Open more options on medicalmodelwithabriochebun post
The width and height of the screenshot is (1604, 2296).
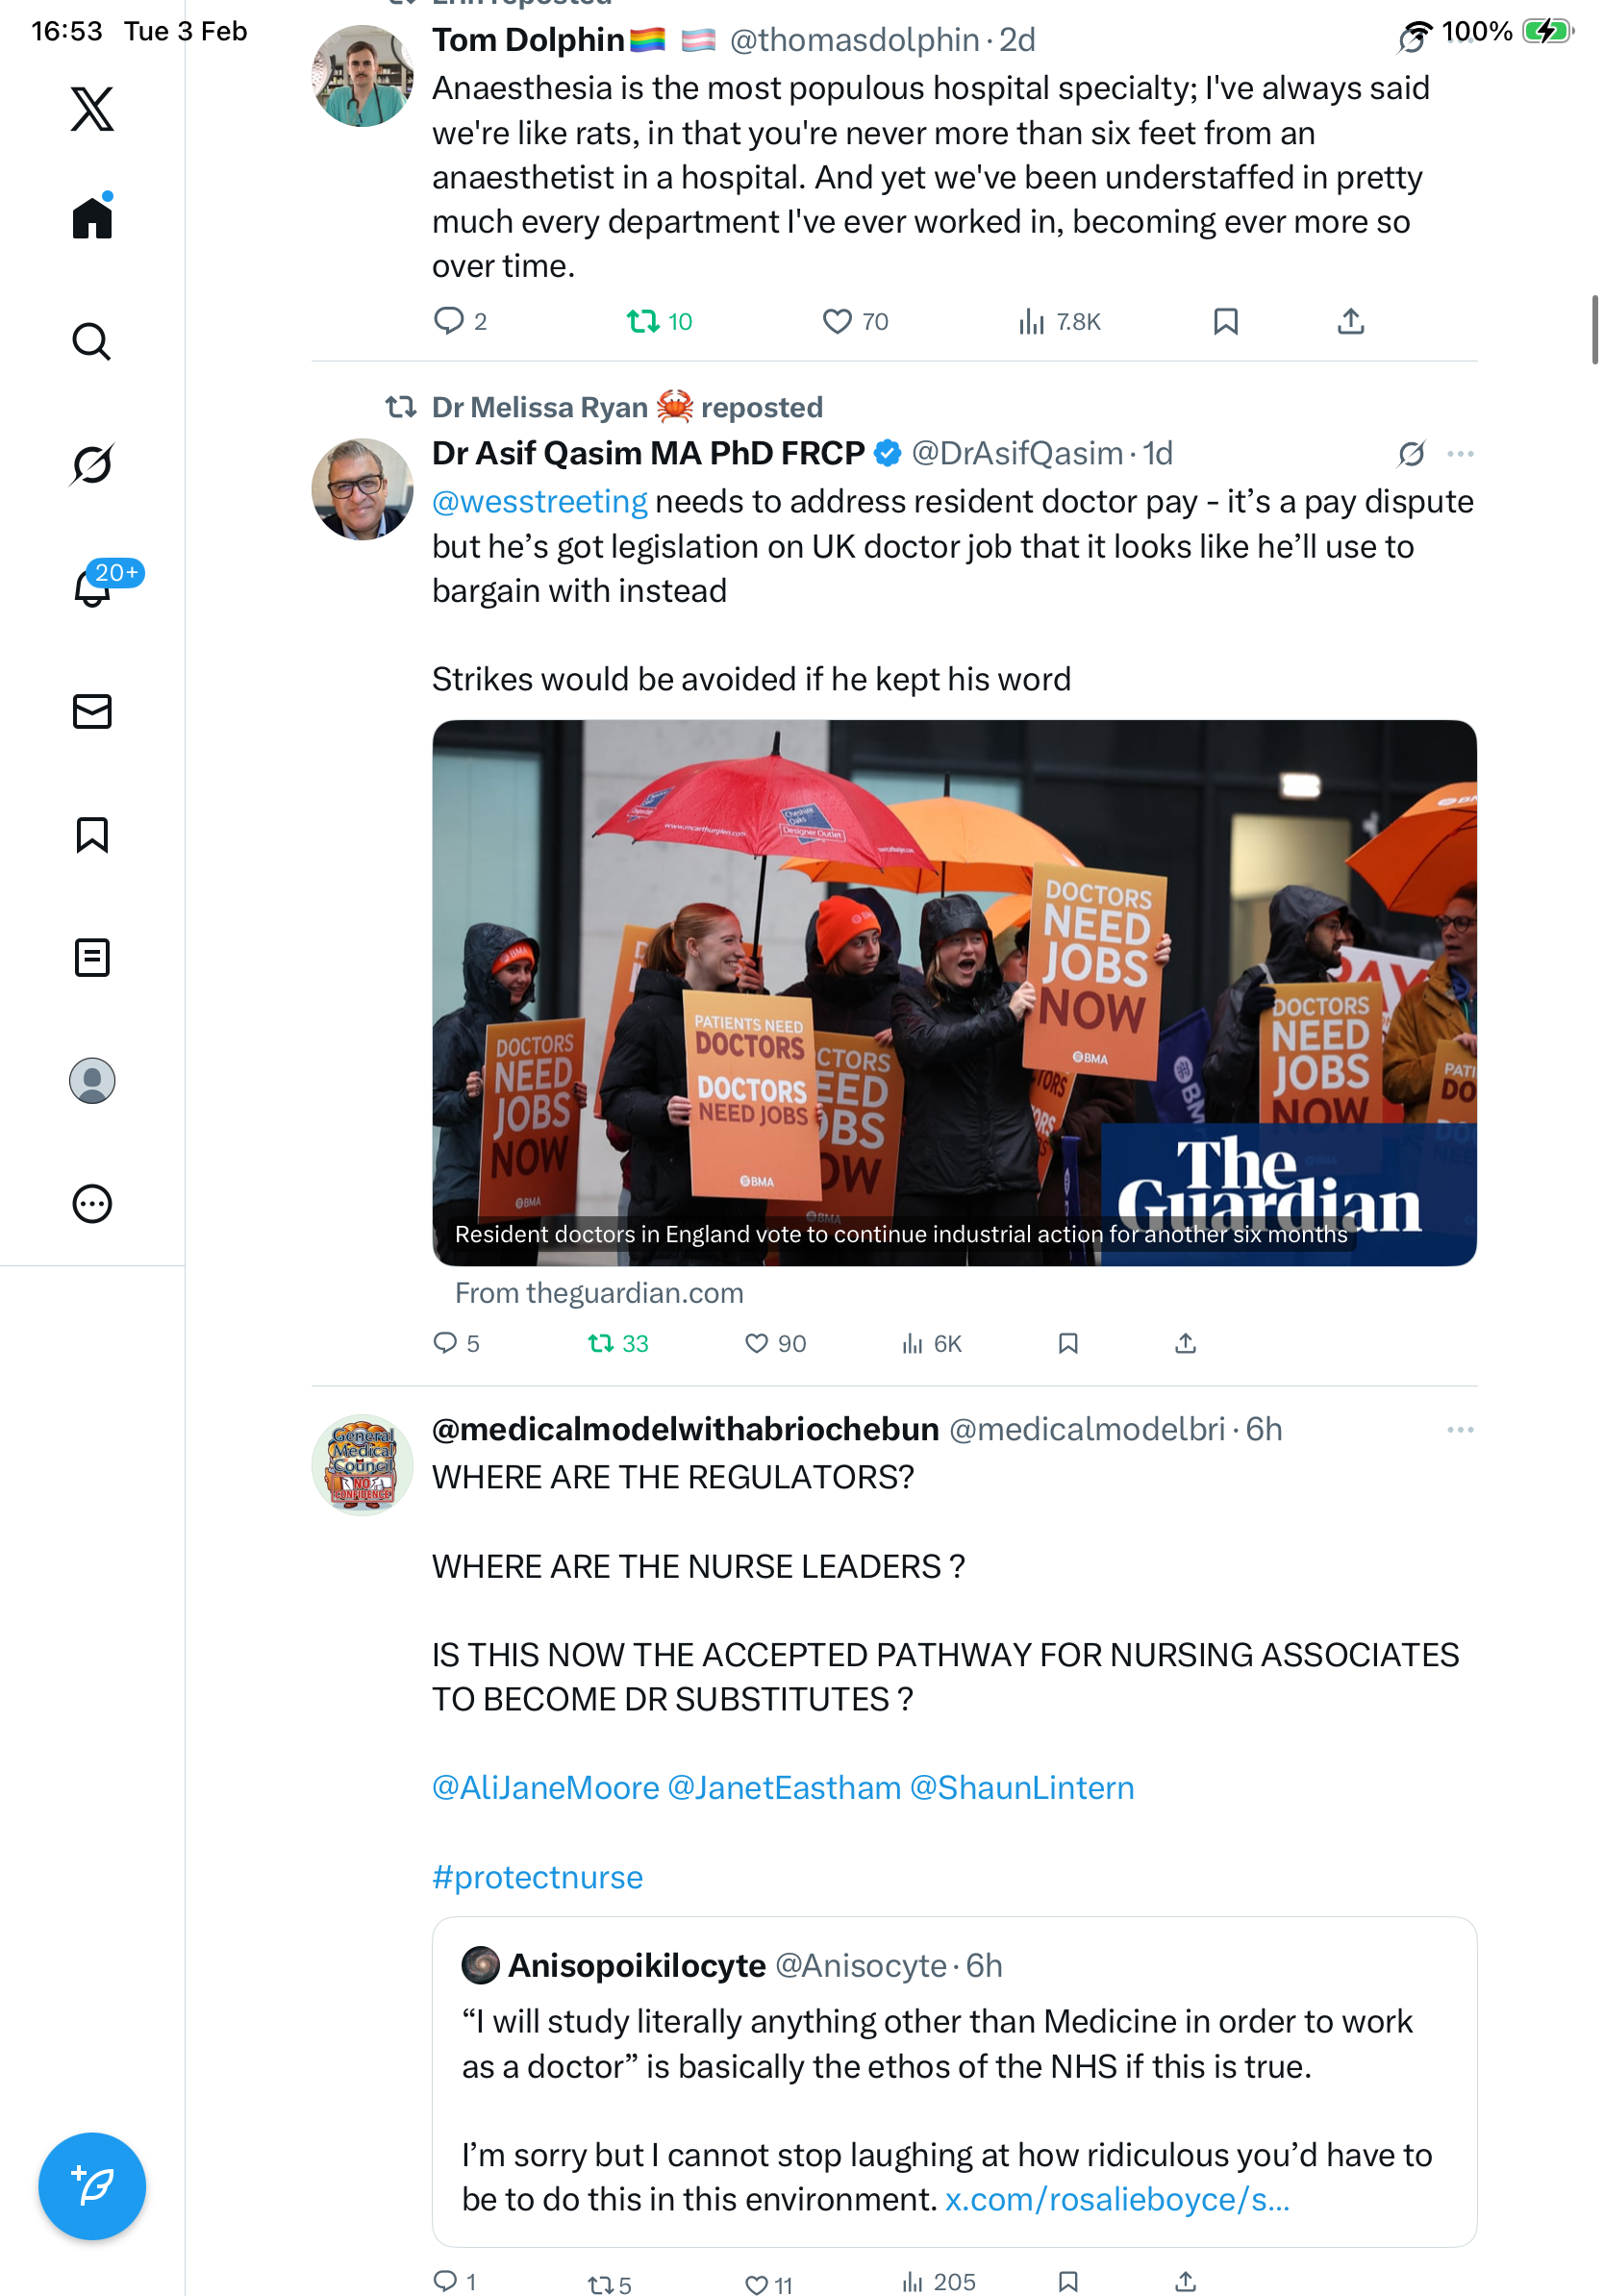[x=1459, y=1429]
